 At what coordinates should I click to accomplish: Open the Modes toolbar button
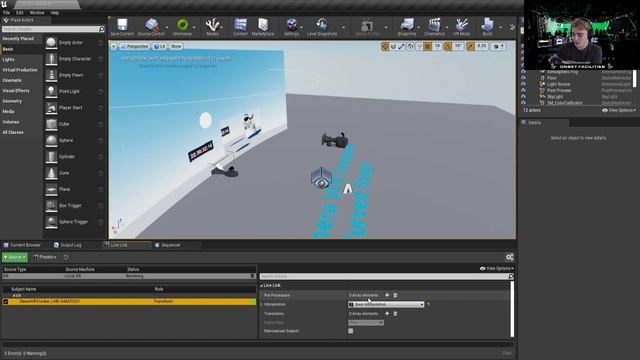point(212,25)
